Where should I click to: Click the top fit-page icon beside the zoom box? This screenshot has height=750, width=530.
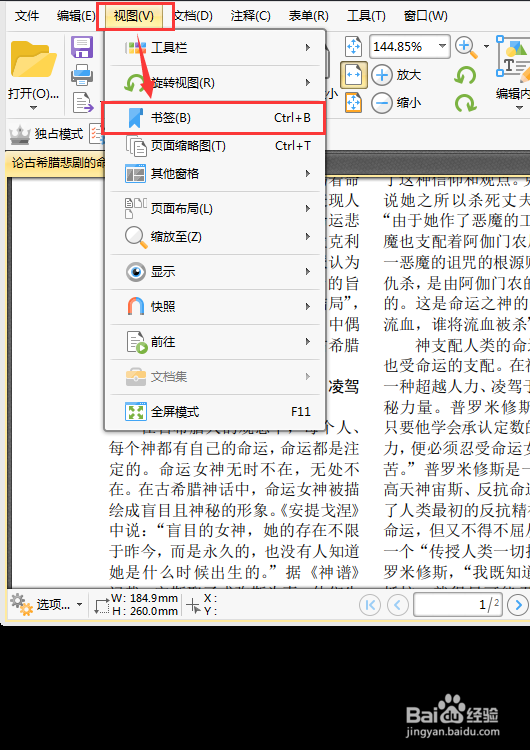pos(353,47)
